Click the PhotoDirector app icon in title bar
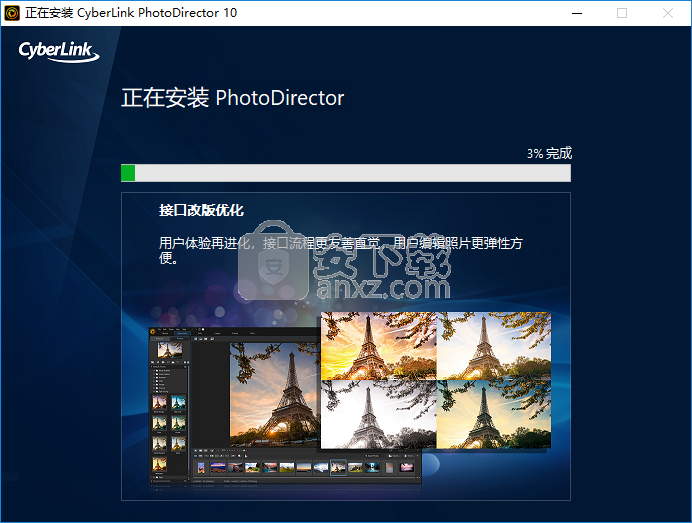This screenshot has width=692, height=523. pyautogui.click(x=12, y=13)
